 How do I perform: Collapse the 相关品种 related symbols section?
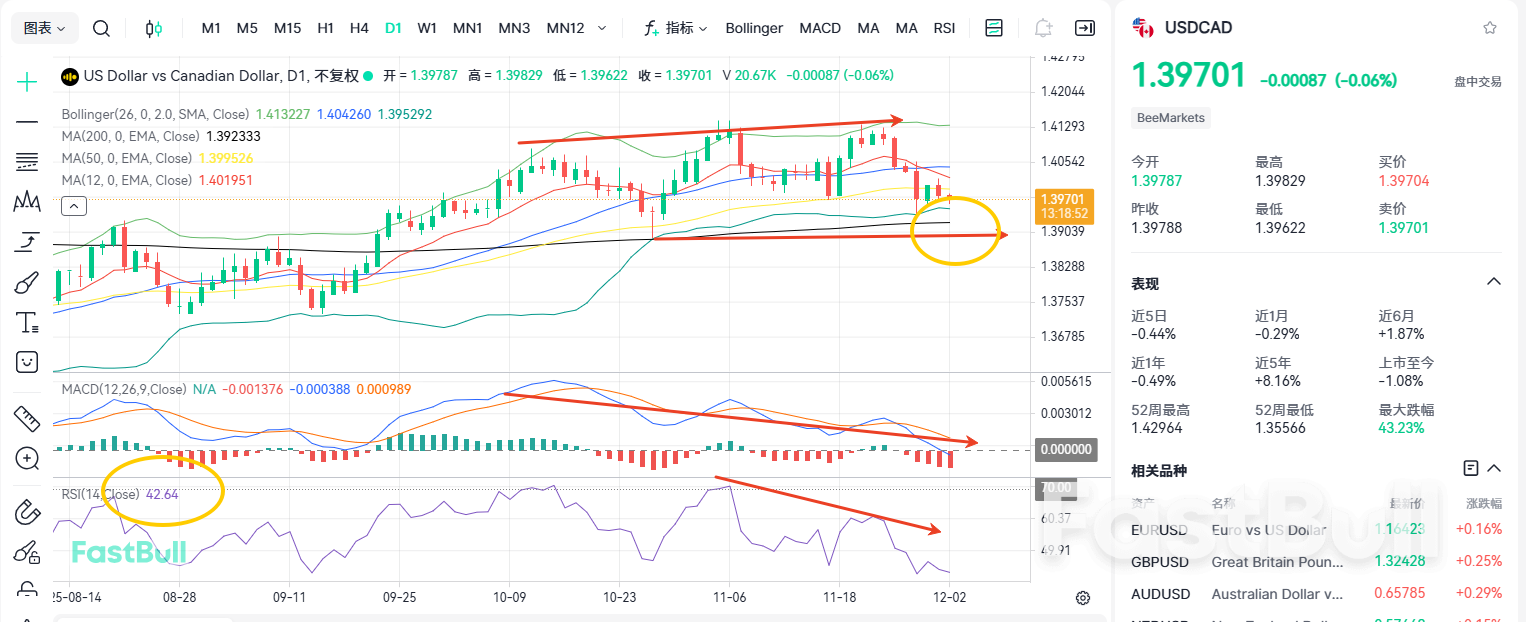coord(1493,468)
